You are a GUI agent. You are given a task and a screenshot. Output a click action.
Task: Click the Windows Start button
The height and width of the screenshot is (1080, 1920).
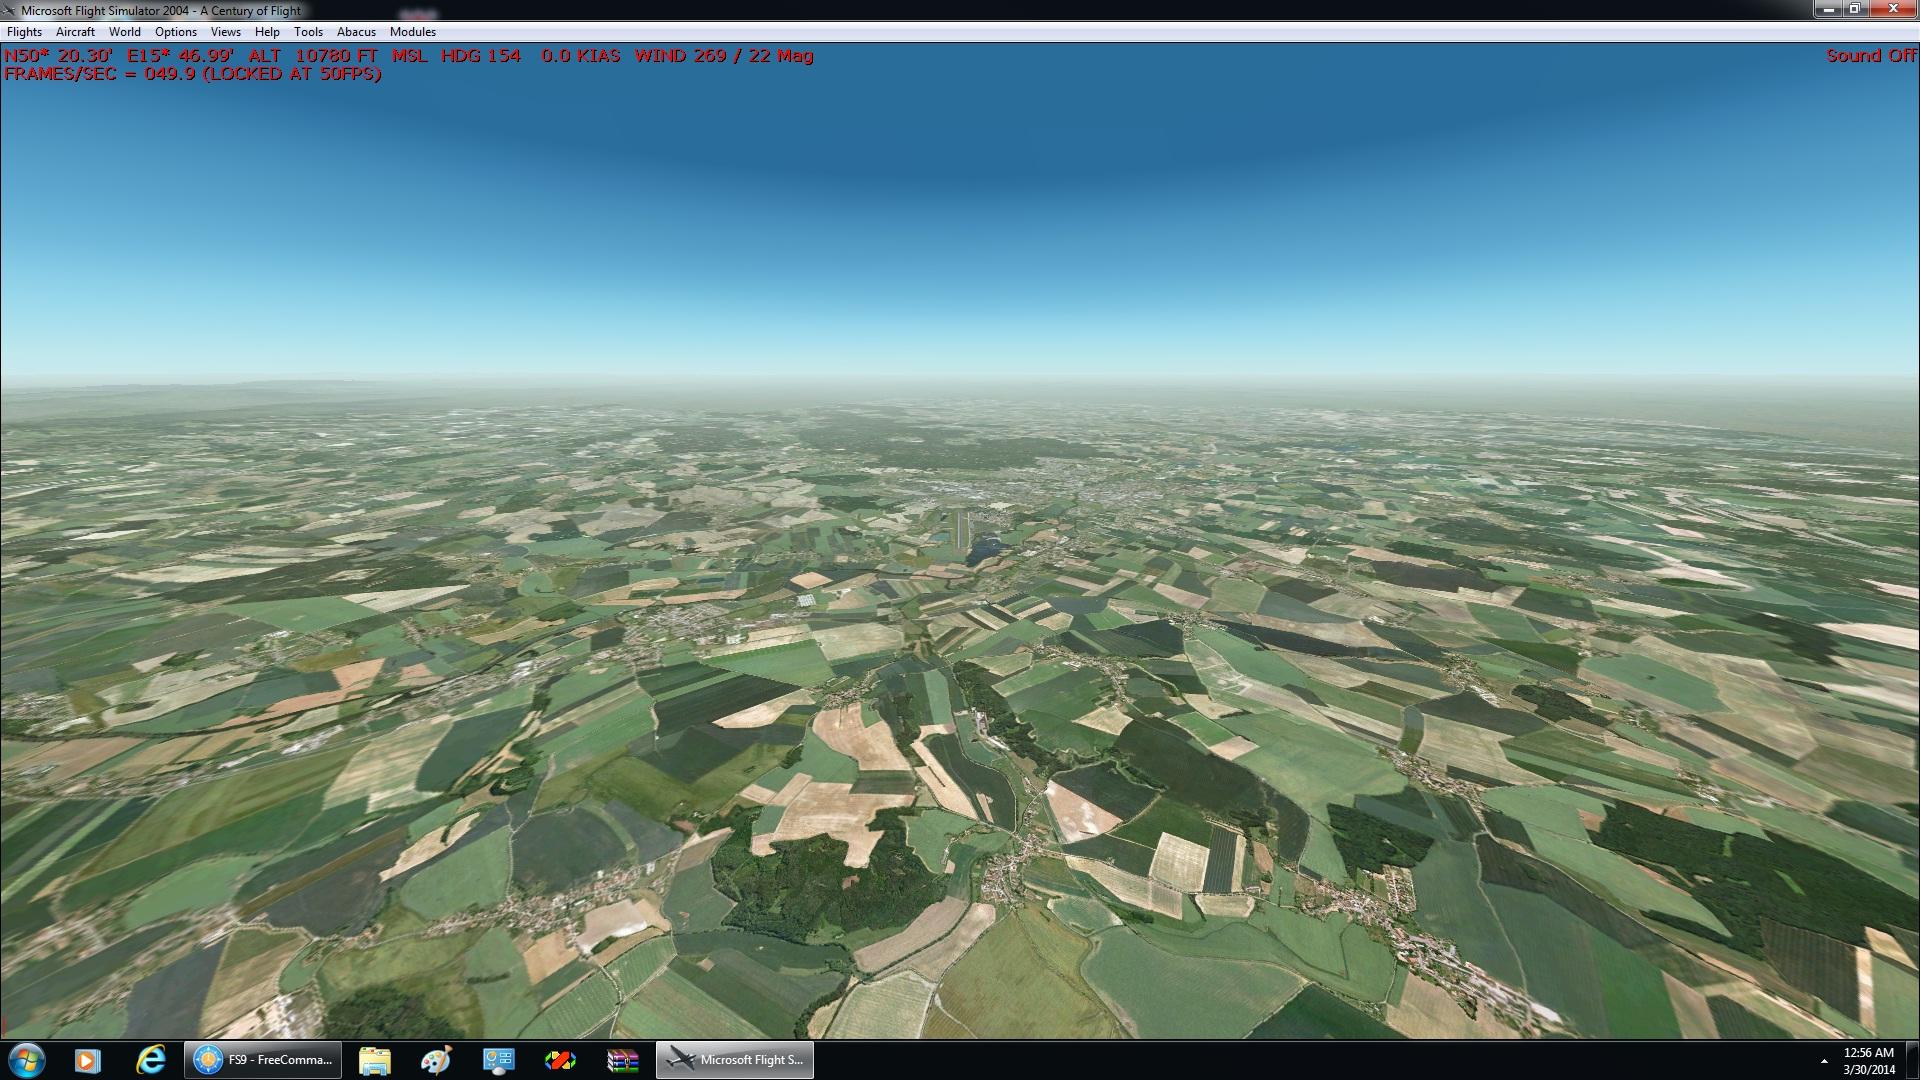(x=26, y=1060)
